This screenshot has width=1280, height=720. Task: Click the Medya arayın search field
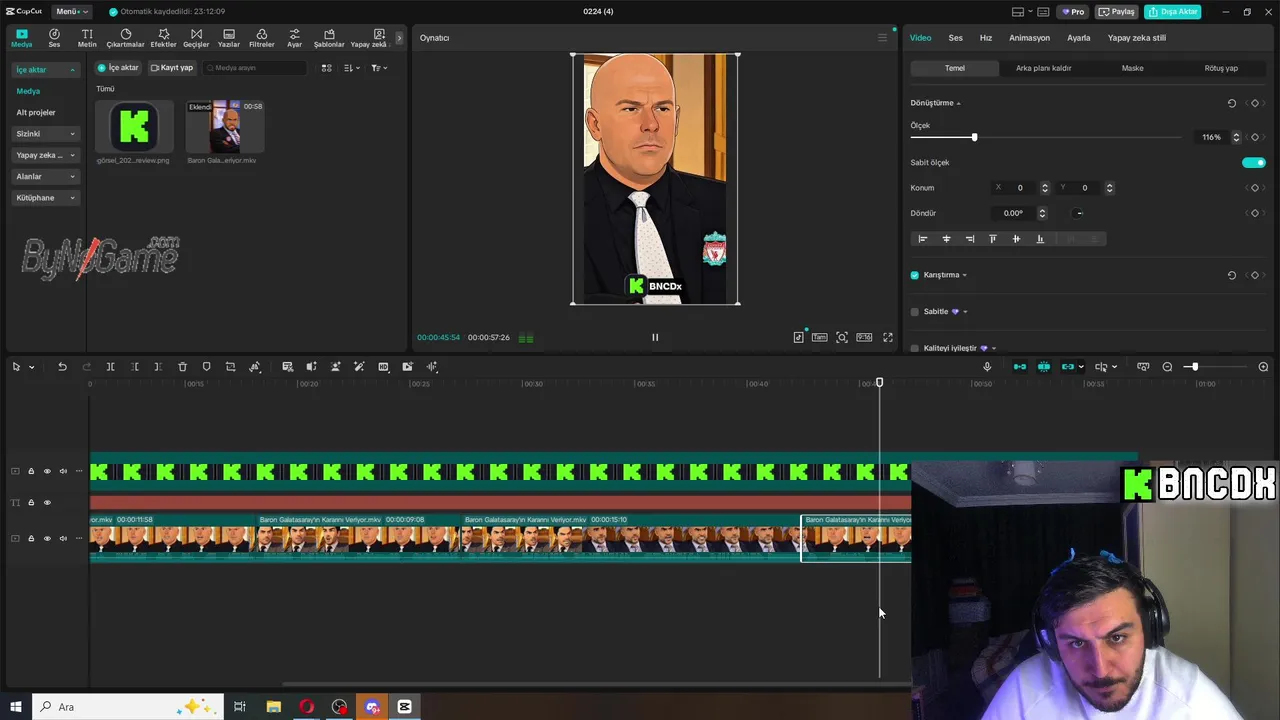tap(255, 68)
